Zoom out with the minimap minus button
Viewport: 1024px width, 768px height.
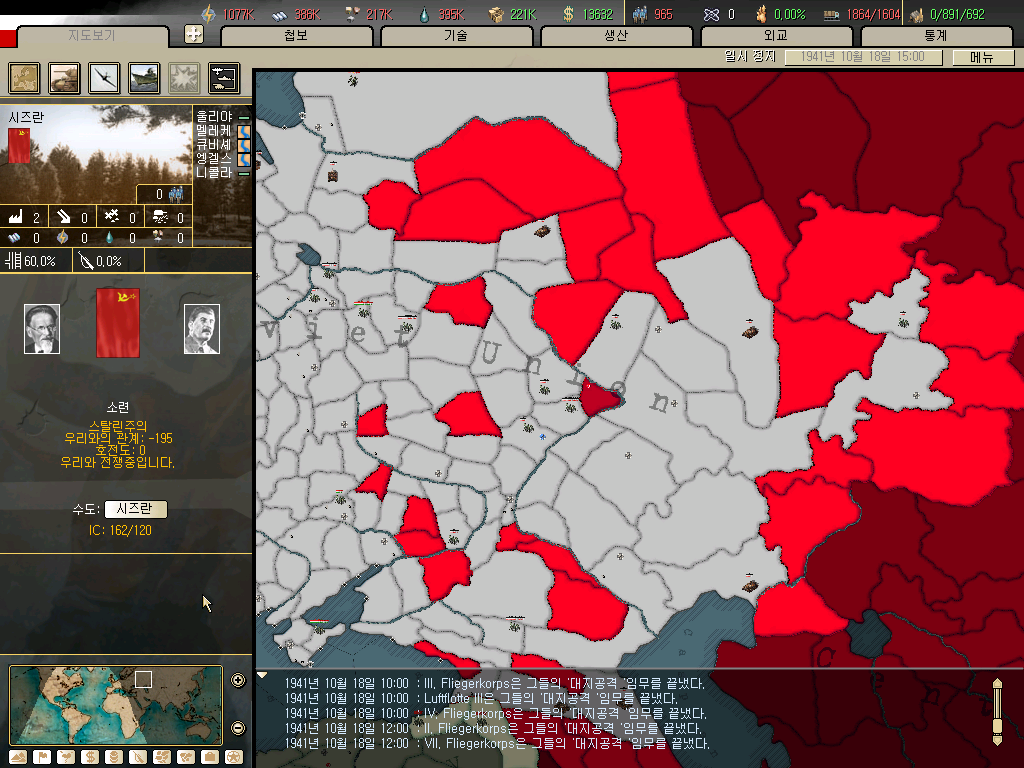click(238, 728)
